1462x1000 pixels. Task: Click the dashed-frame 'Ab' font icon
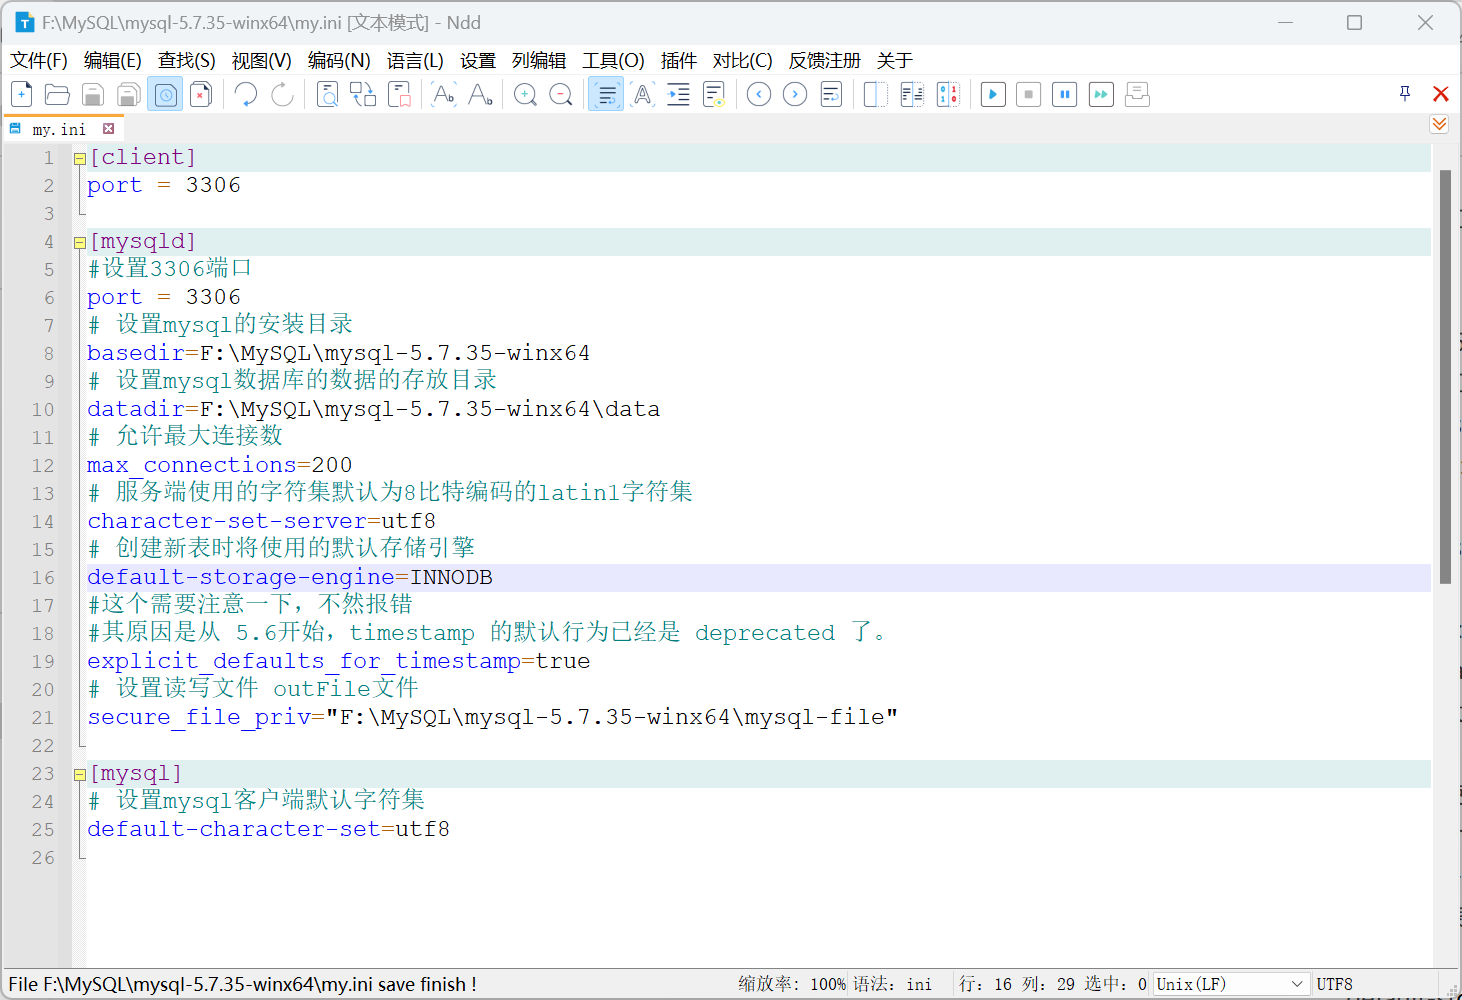click(443, 95)
